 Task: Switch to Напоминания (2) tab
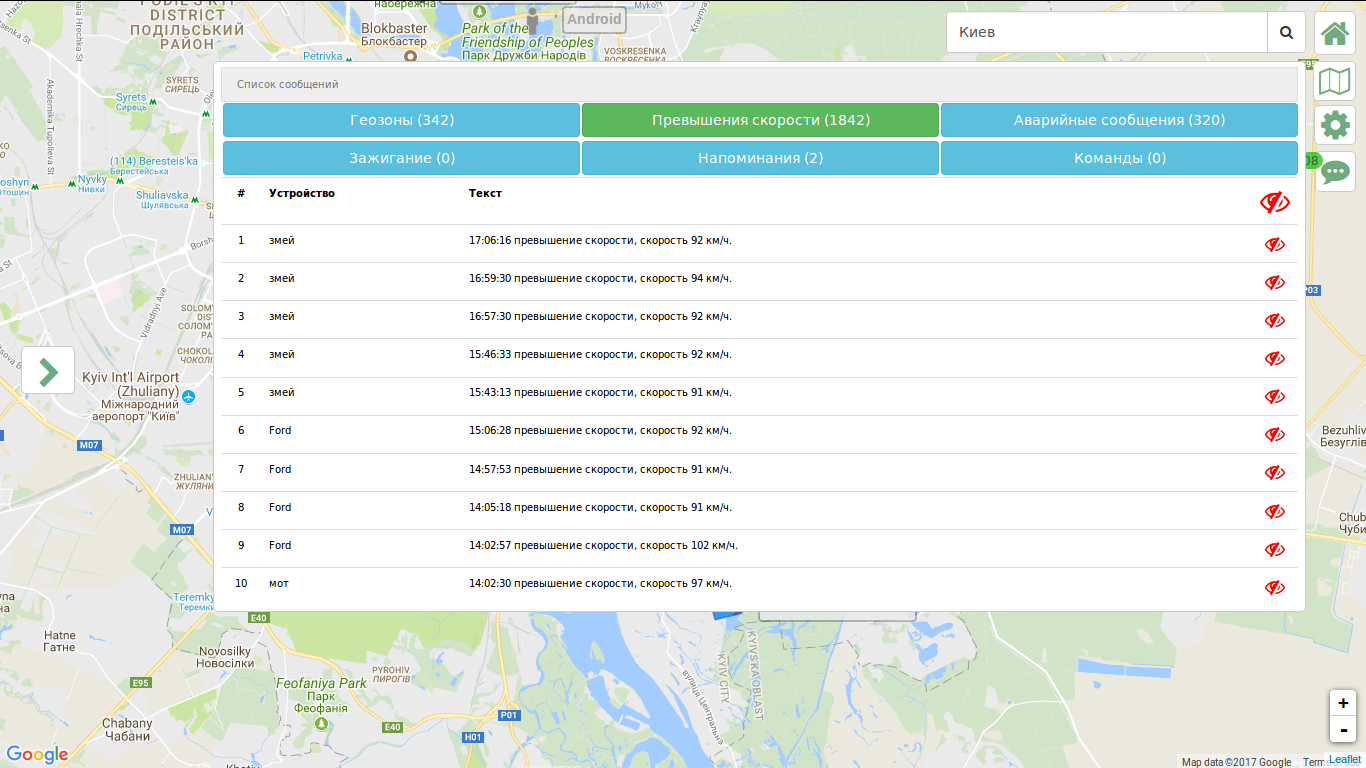pos(761,158)
